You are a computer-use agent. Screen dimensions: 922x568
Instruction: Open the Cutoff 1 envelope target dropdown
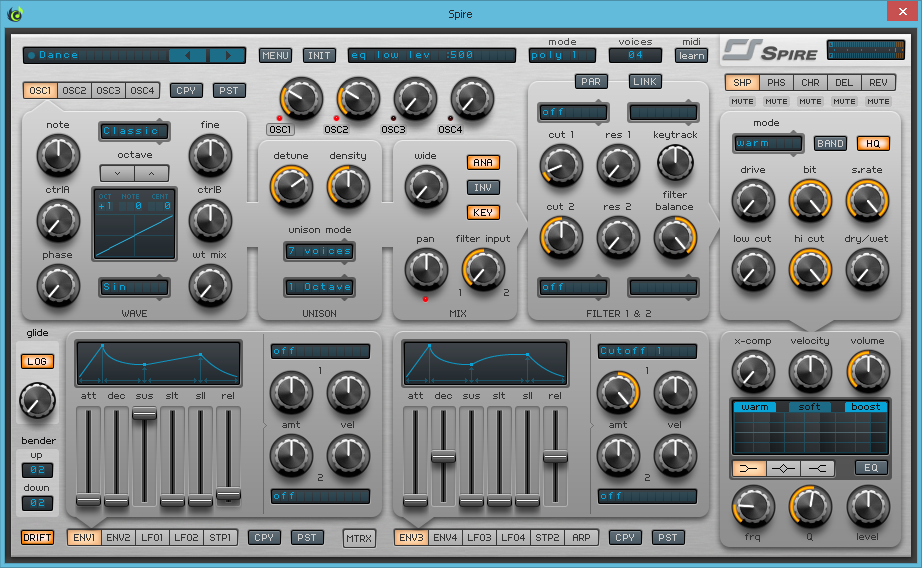pyautogui.click(x=647, y=351)
